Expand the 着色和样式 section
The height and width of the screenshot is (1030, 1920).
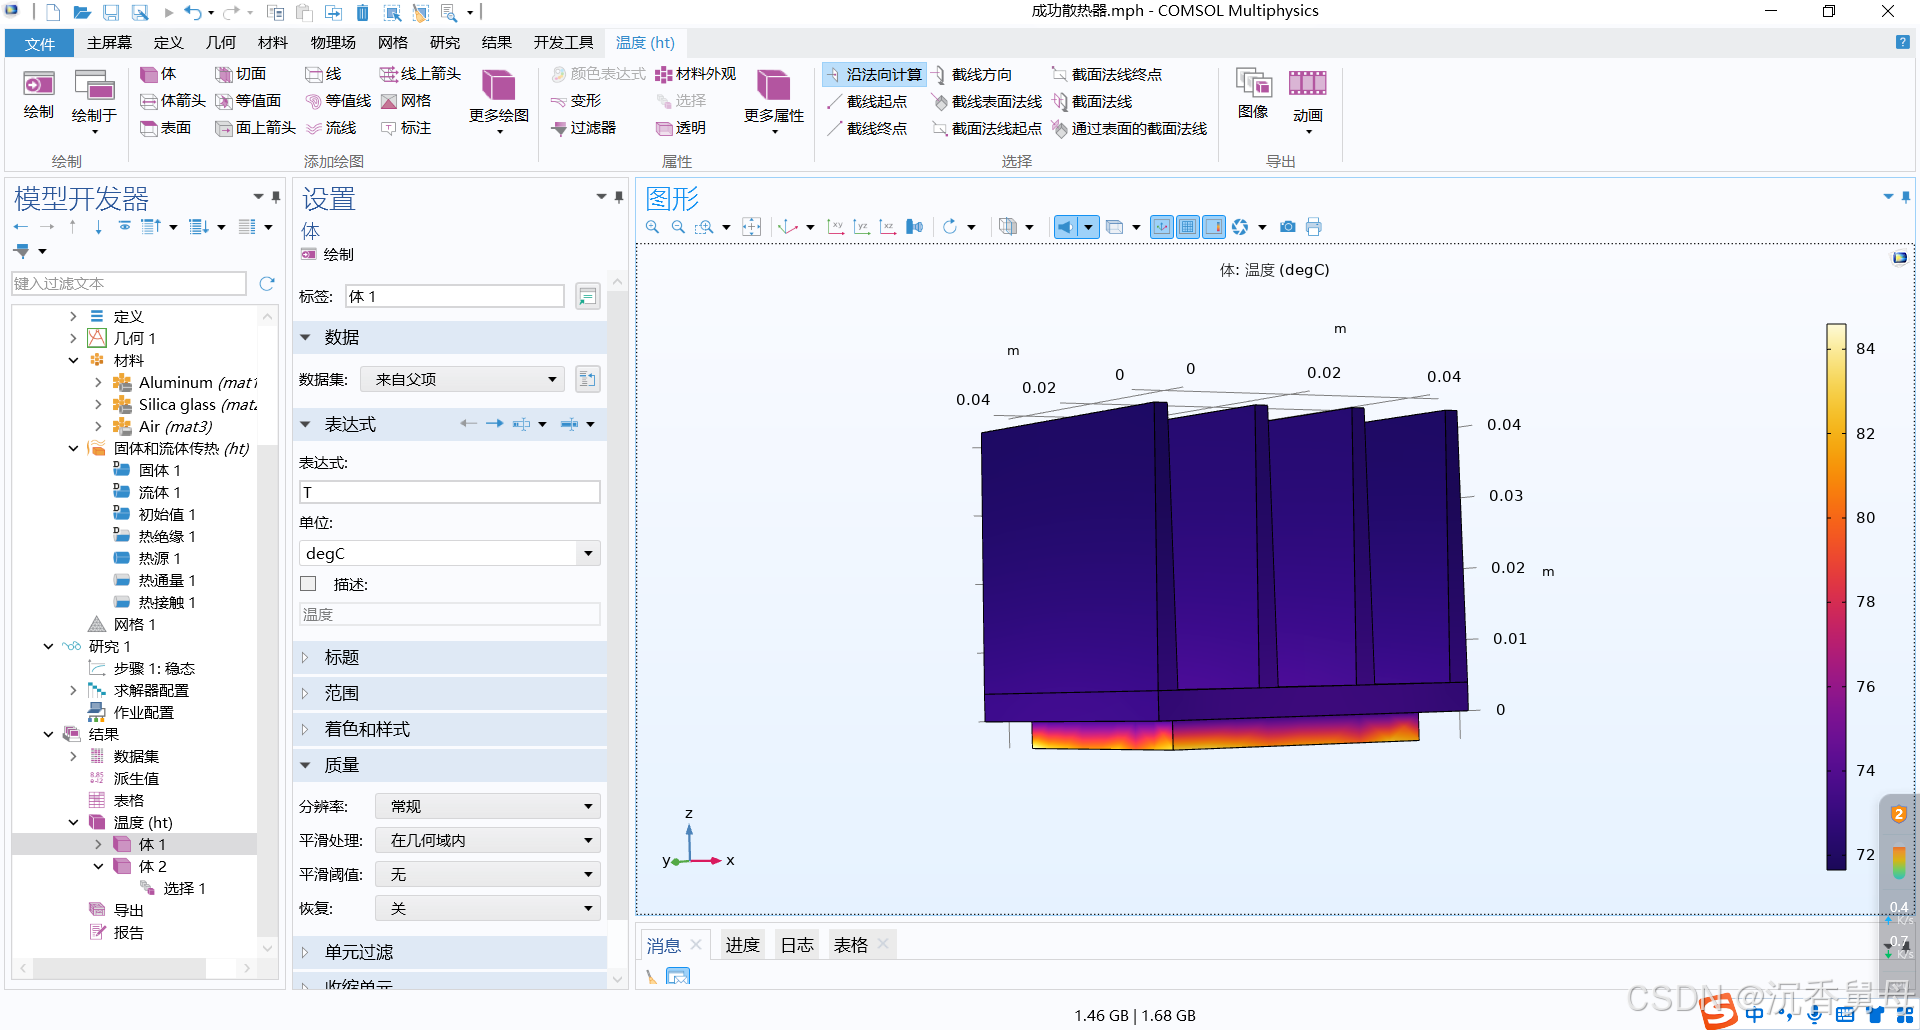pyautogui.click(x=450, y=729)
